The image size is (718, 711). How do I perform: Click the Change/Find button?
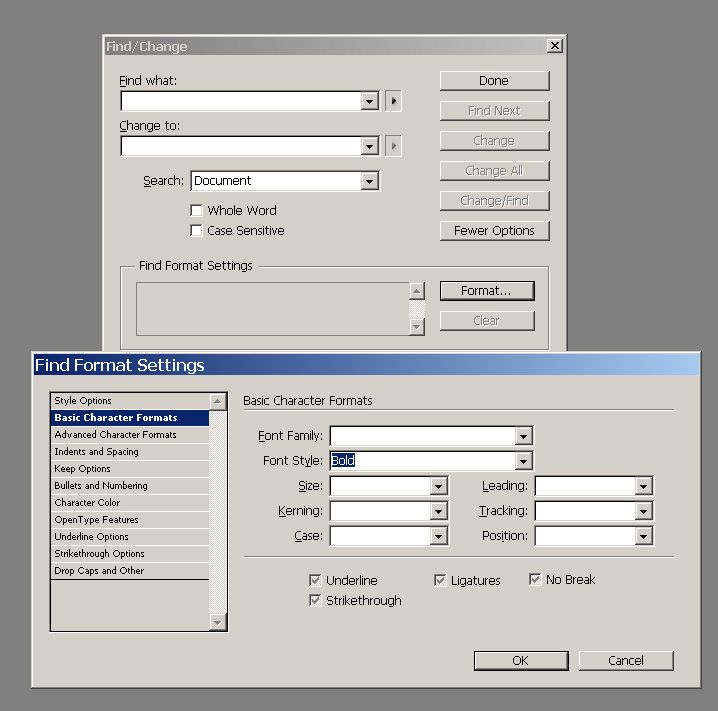click(x=494, y=201)
